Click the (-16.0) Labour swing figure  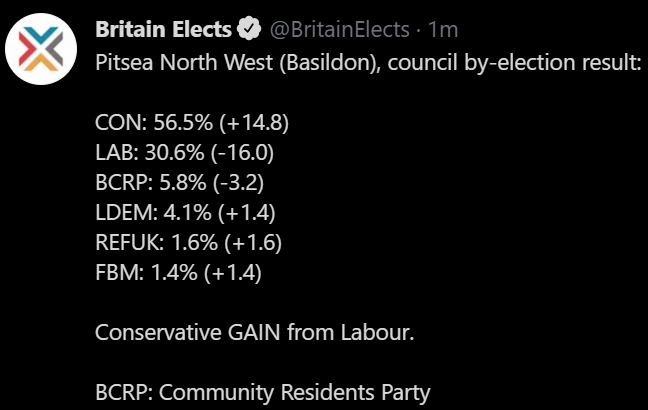tap(240, 153)
